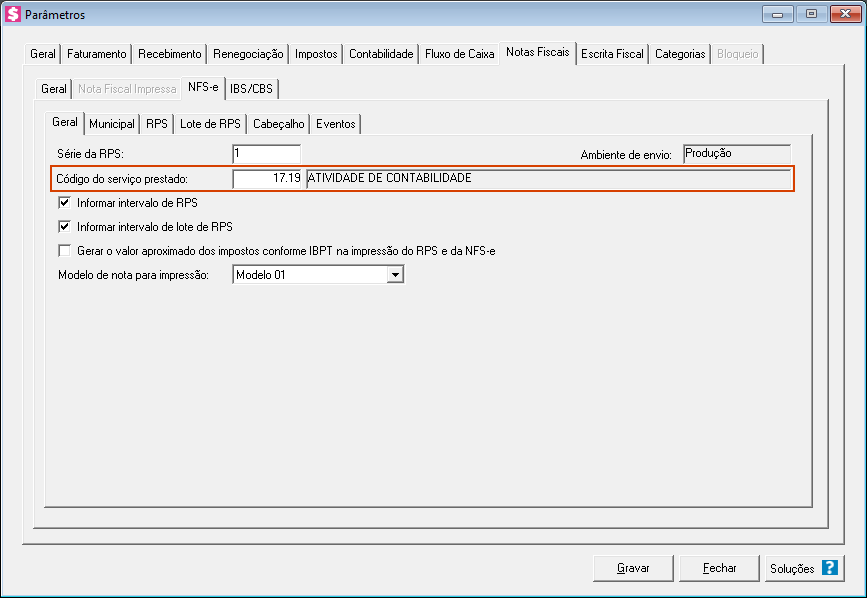Switch to the Eventos tab

click(335, 124)
